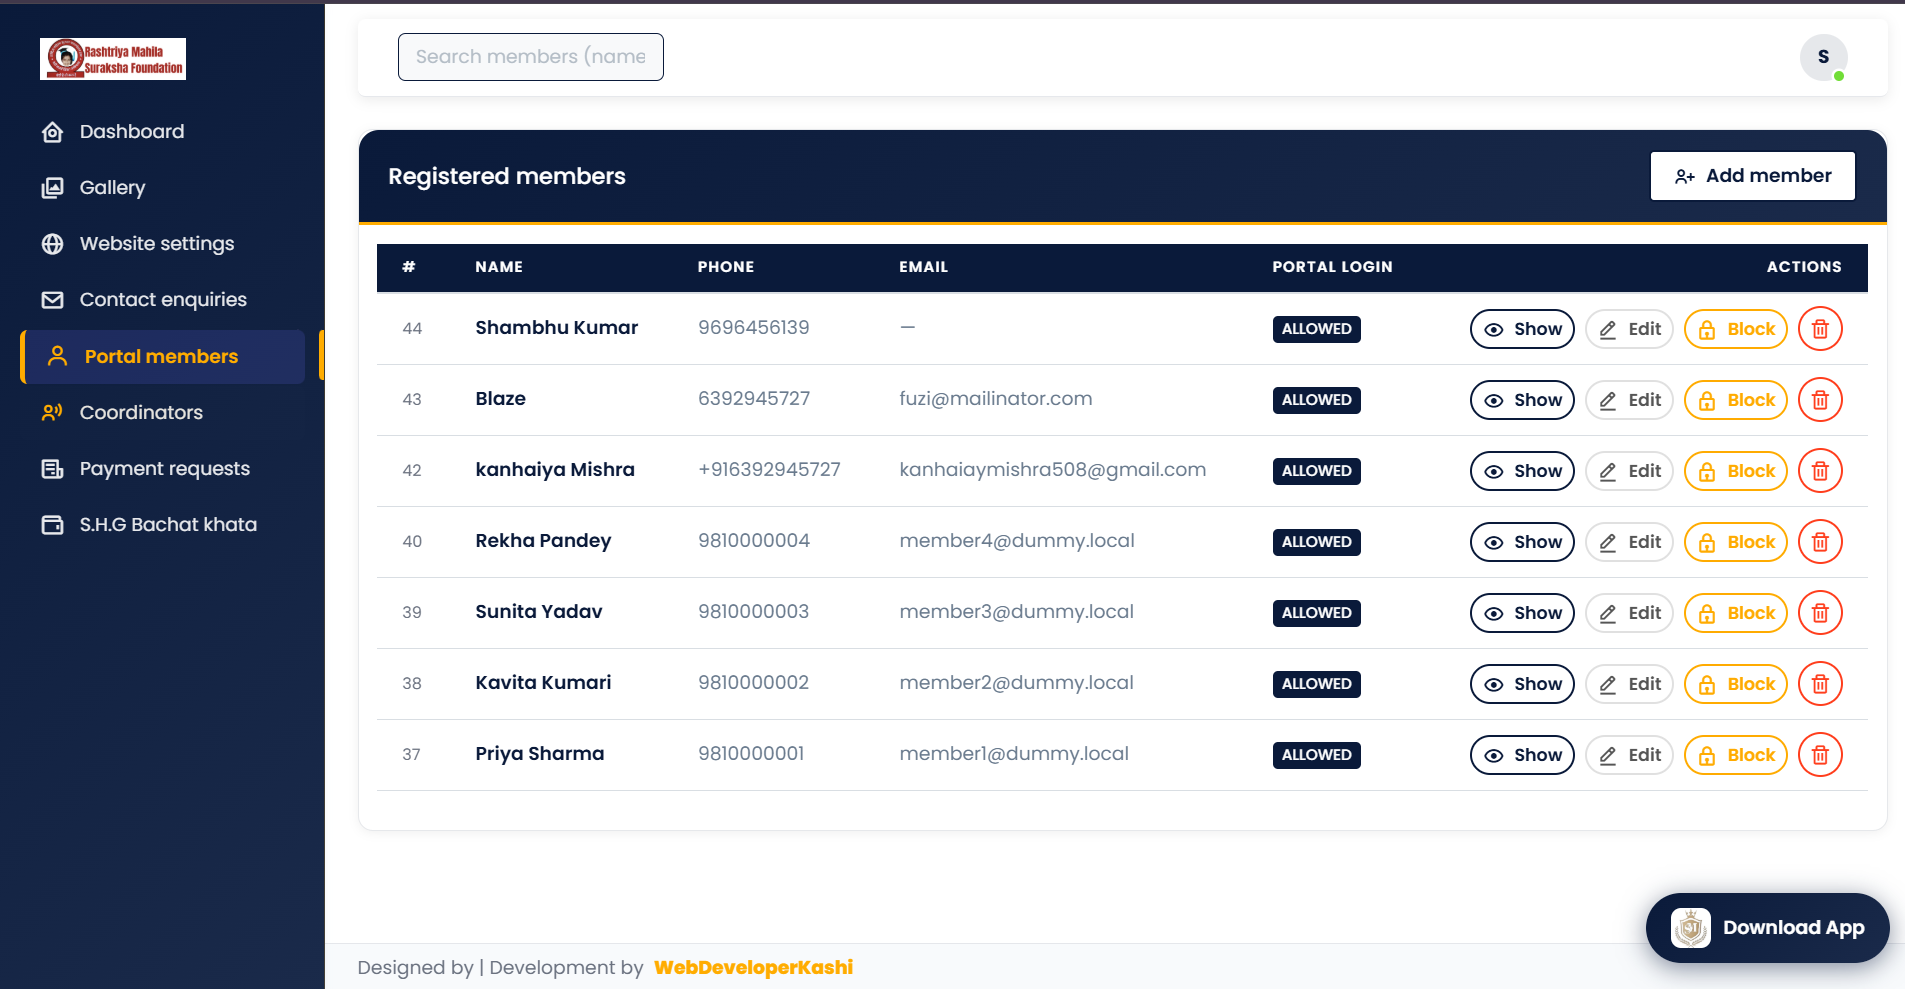The image size is (1905, 989).
Task: Show Sunita Yadav's details via the eye icon
Action: point(1495,612)
